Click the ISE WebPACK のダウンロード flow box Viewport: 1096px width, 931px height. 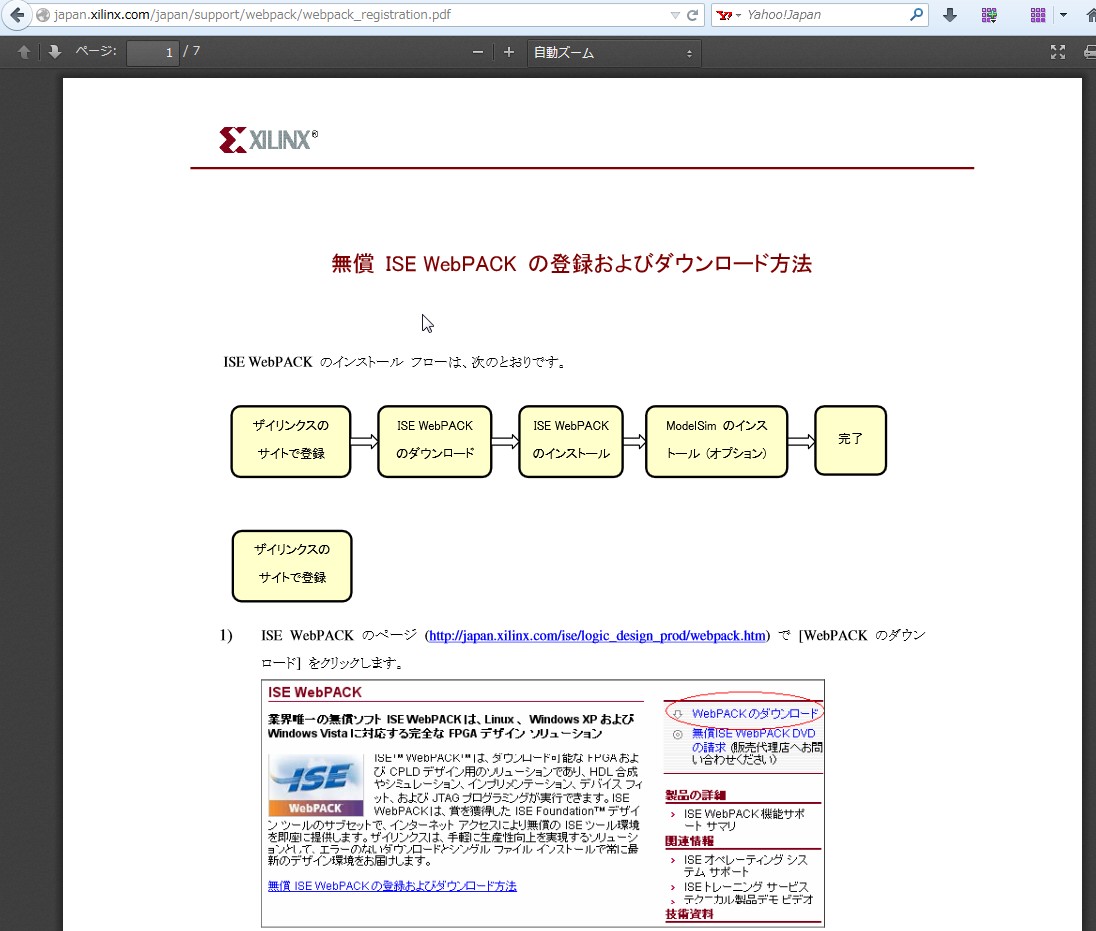coord(435,442)
